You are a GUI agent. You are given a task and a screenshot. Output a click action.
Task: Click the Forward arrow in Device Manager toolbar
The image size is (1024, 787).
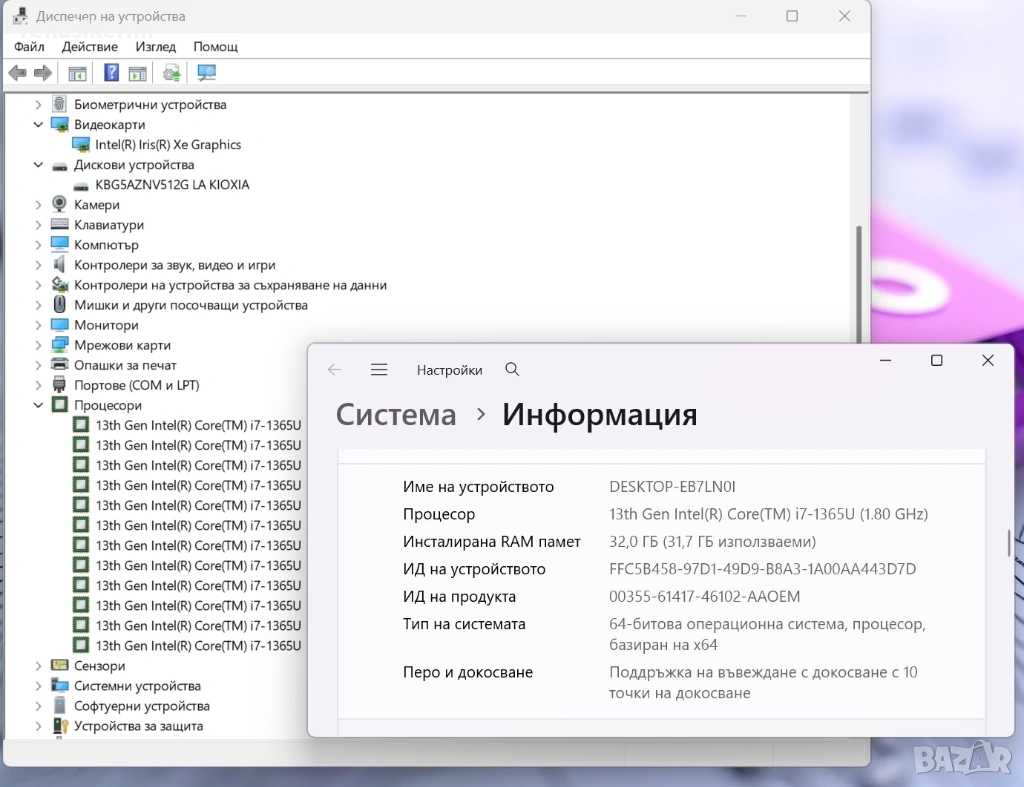point(42,73)
